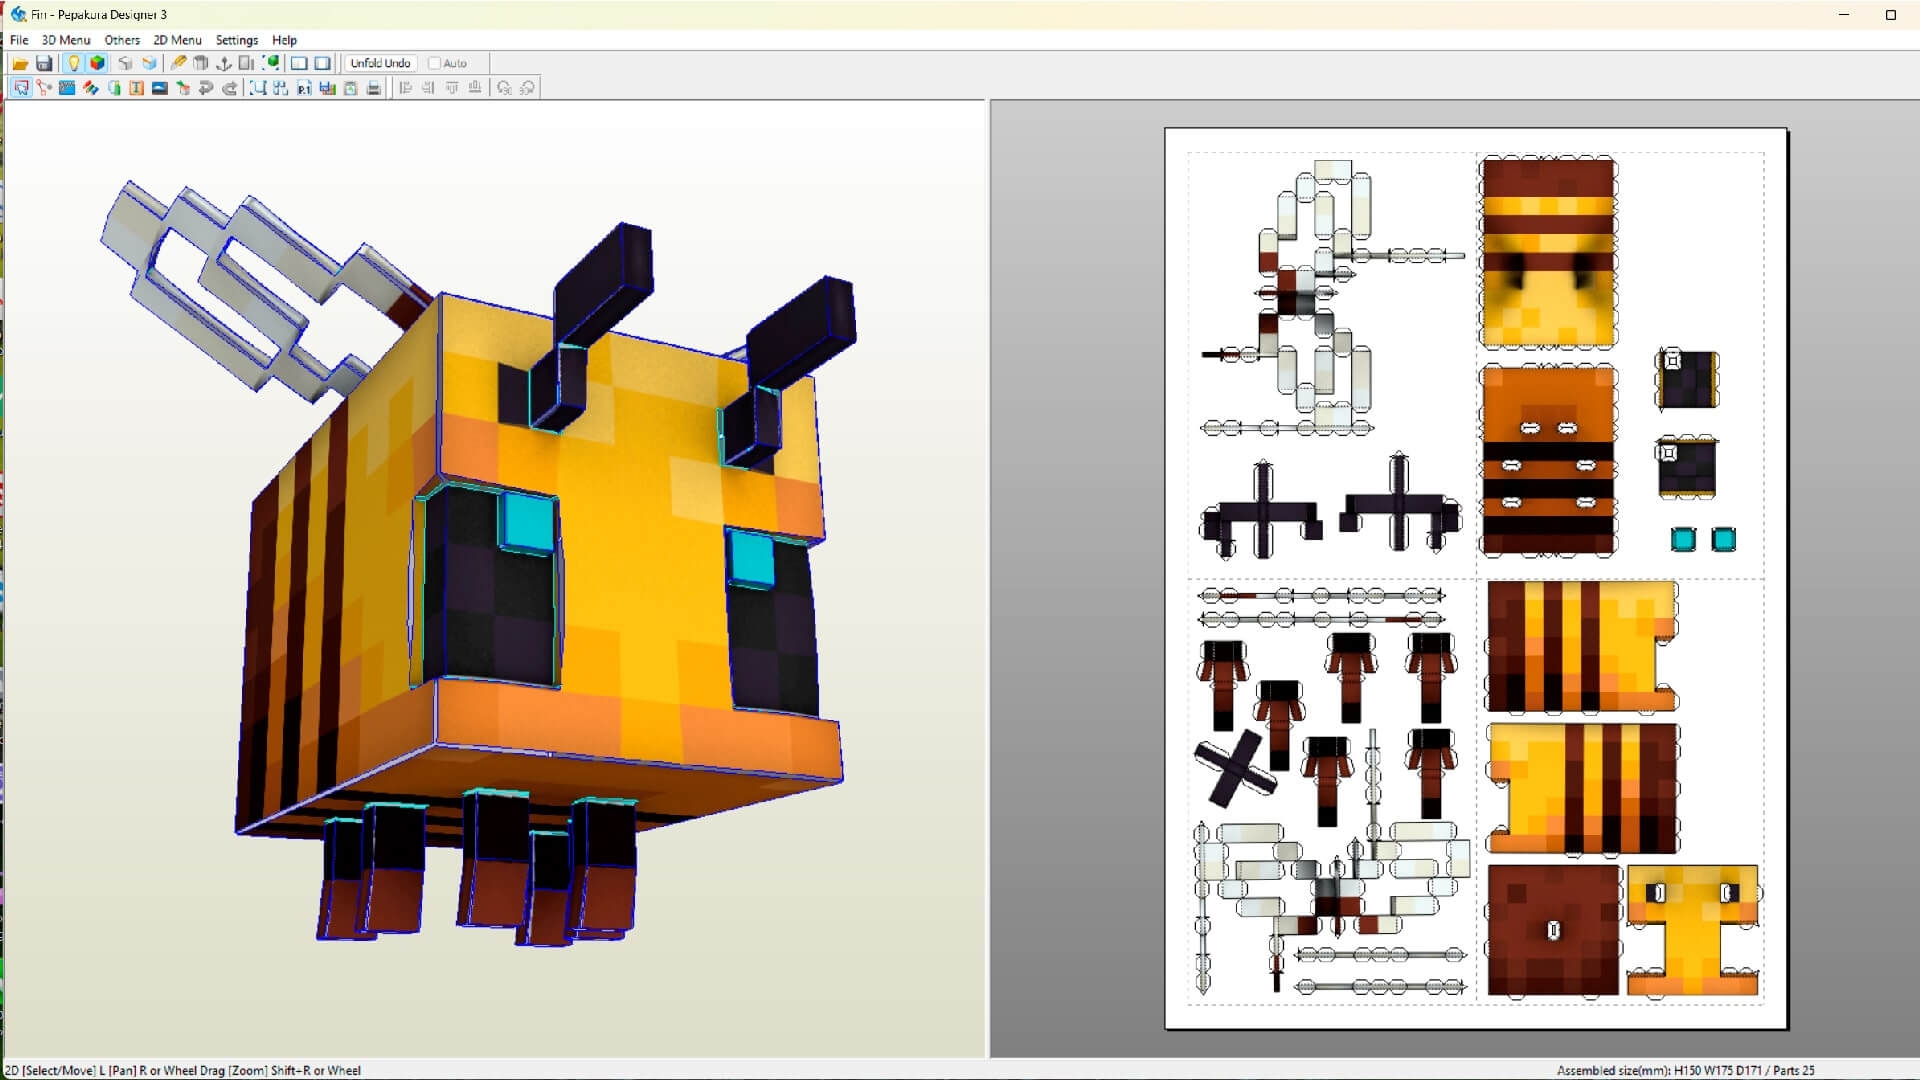Open the 3D Menu

click(x=66, y=40)
